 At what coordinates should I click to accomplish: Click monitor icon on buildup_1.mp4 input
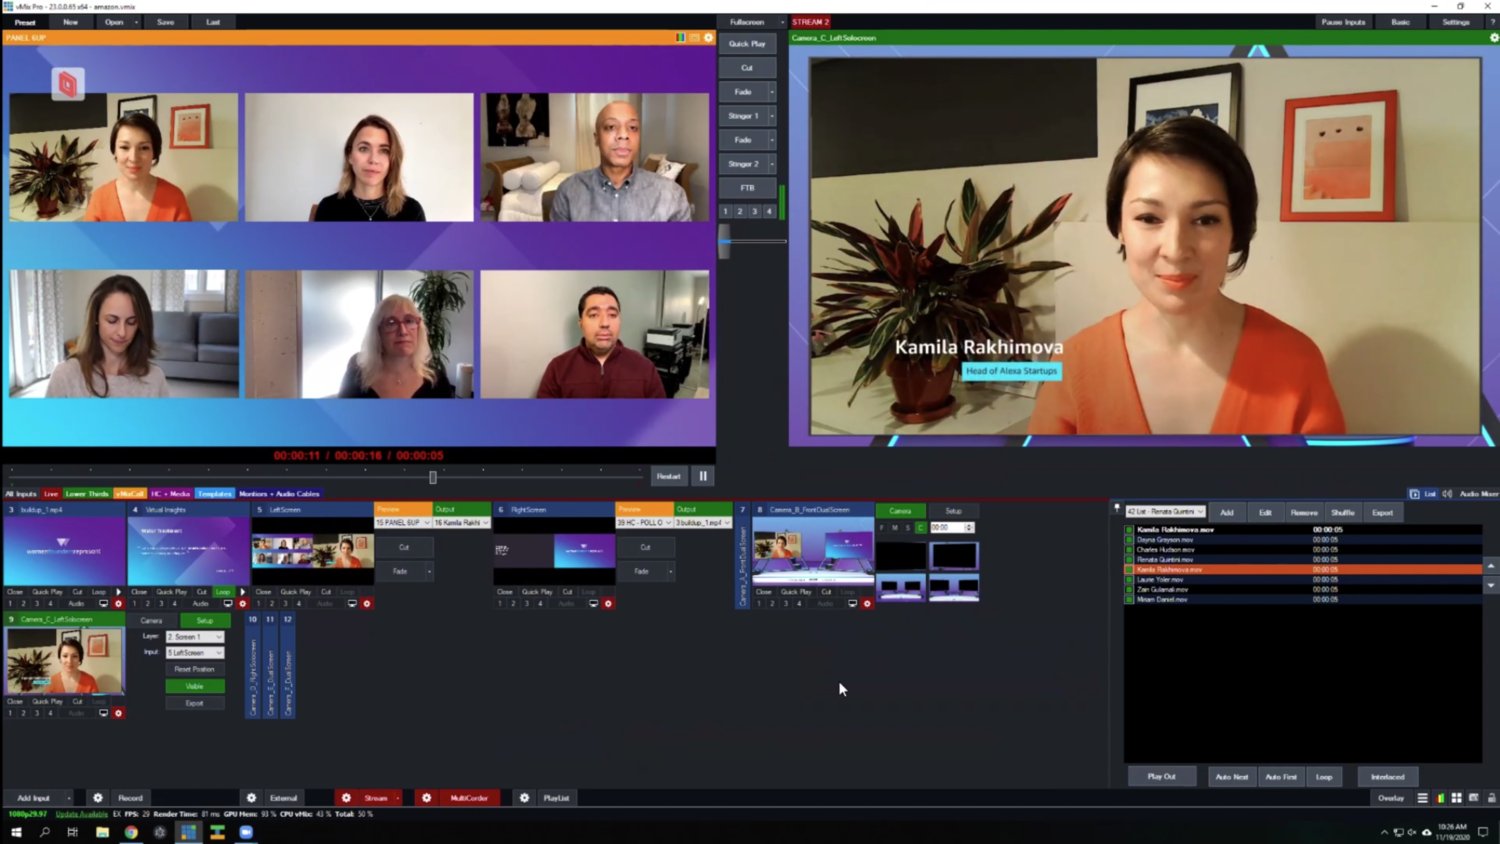pyautogui.click(x=103, y=604)
